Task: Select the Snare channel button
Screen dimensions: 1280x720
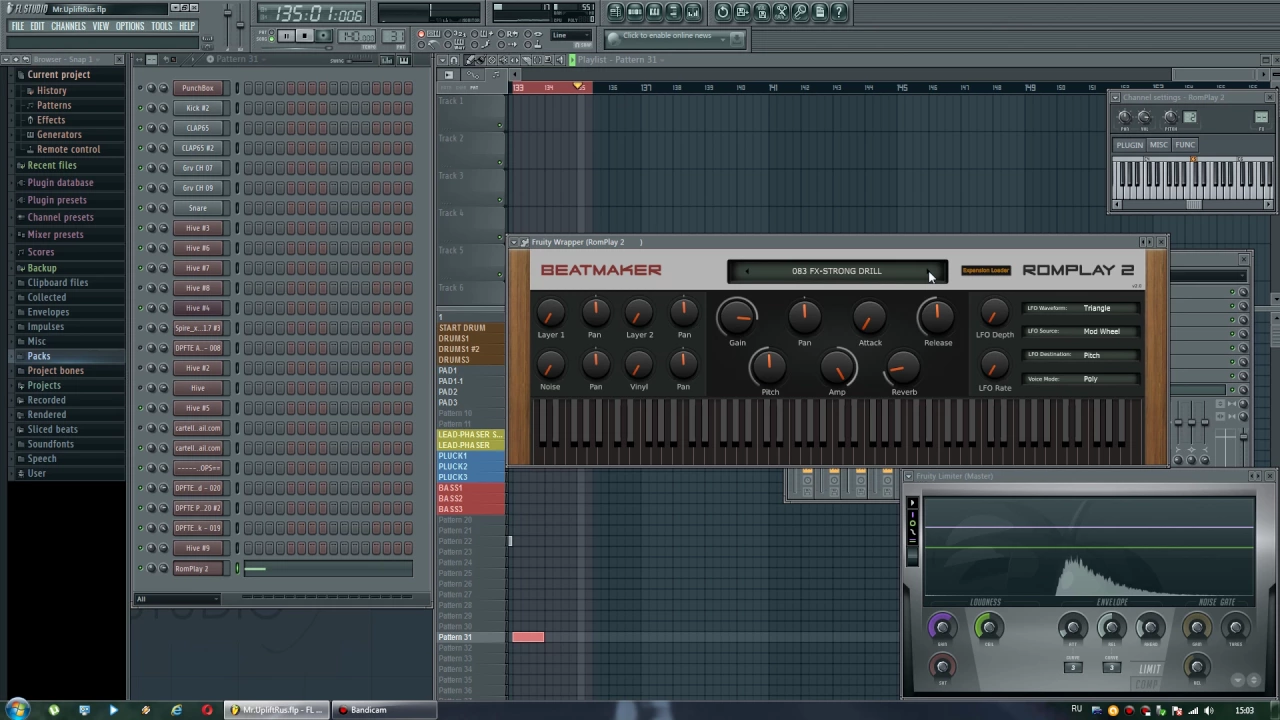Action: pos(198,208)
